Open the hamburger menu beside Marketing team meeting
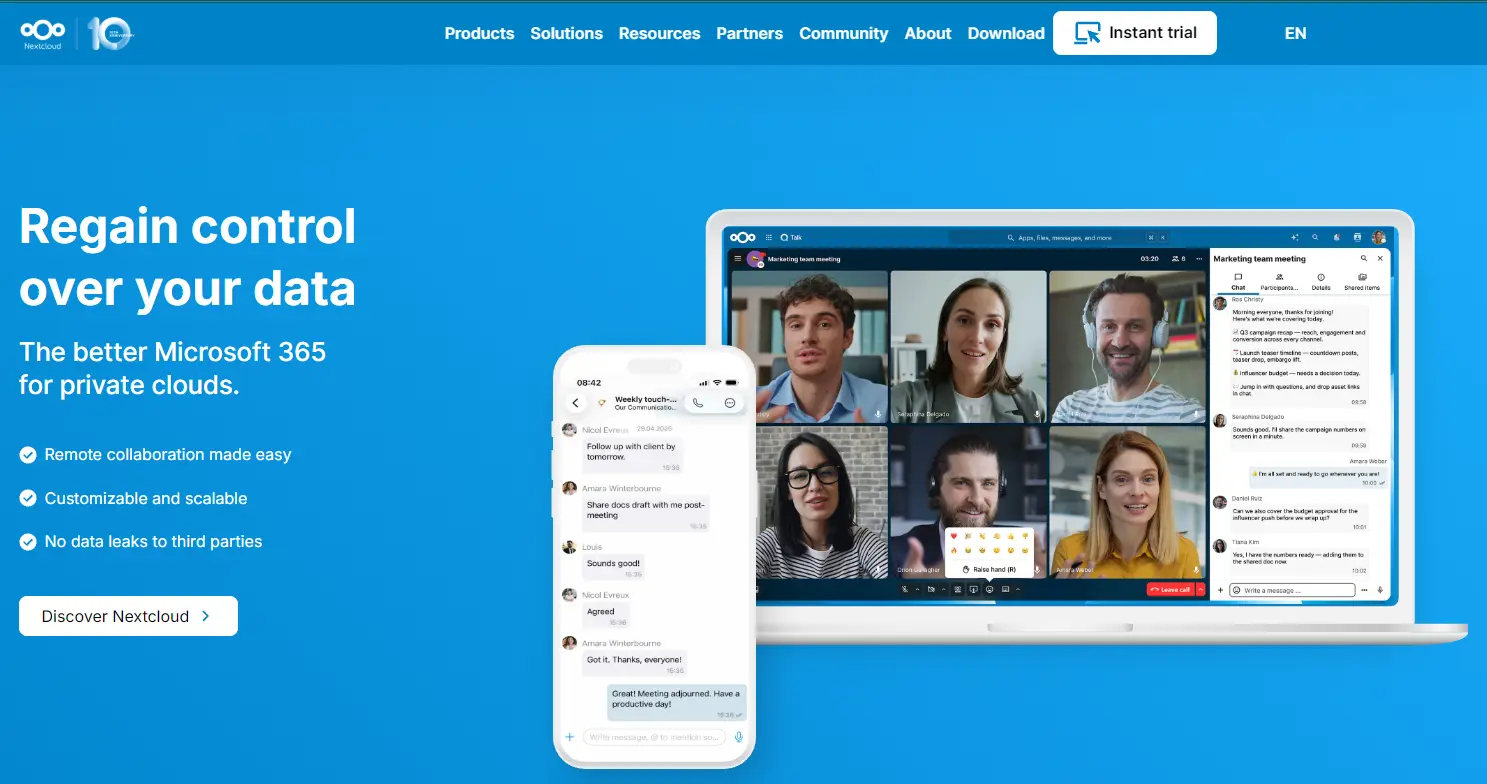 [x=738, y=258]
